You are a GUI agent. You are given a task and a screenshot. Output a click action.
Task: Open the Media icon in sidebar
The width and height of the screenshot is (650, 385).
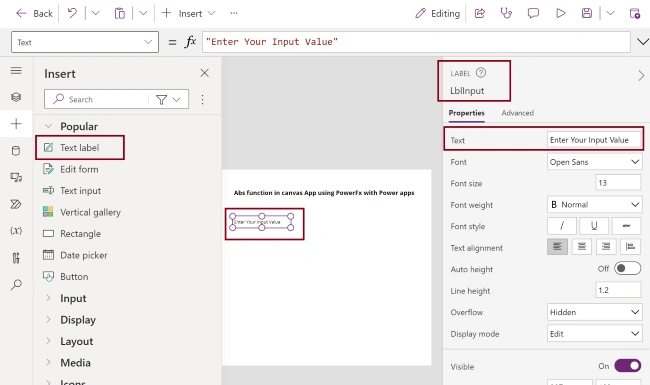16,177
